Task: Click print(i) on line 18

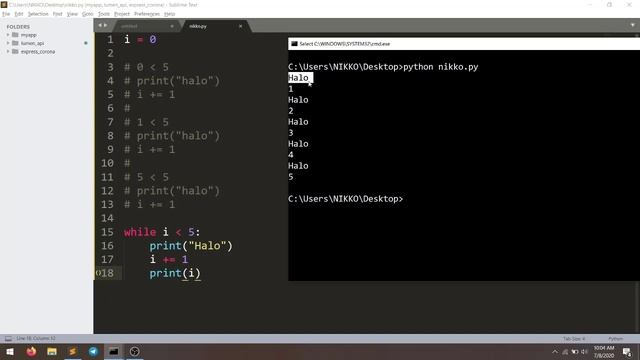Action: coord(175,273)
